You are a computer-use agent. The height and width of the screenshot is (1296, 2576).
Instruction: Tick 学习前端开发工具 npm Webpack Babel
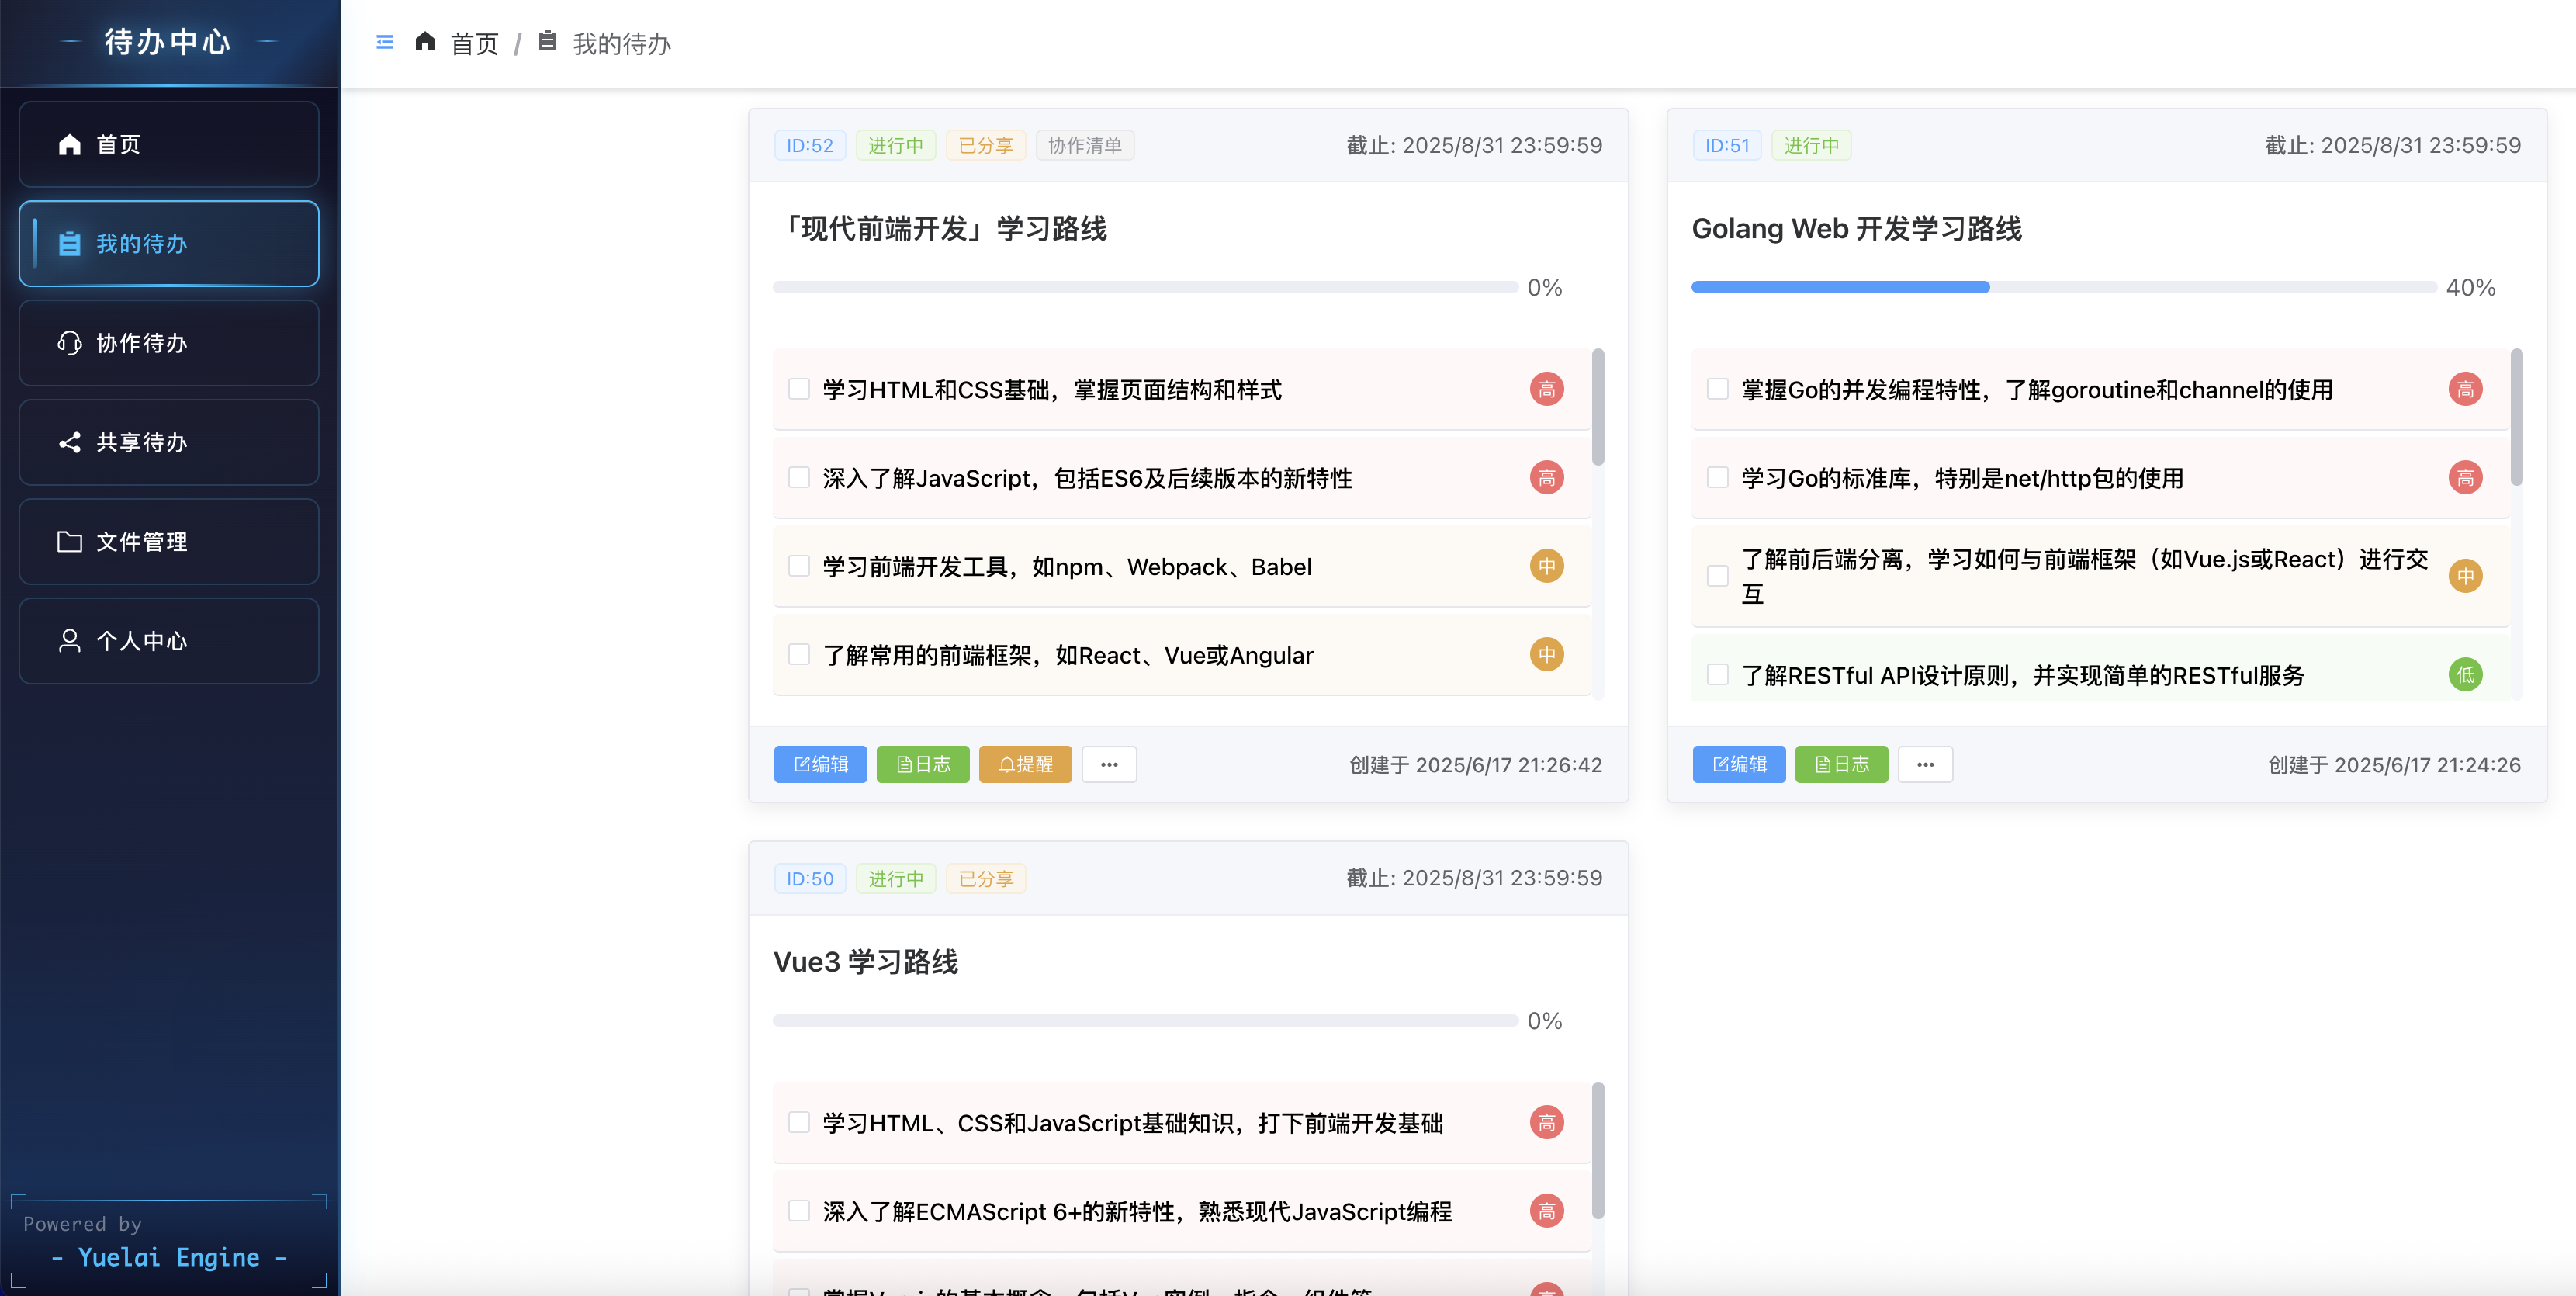click(798, 566)
